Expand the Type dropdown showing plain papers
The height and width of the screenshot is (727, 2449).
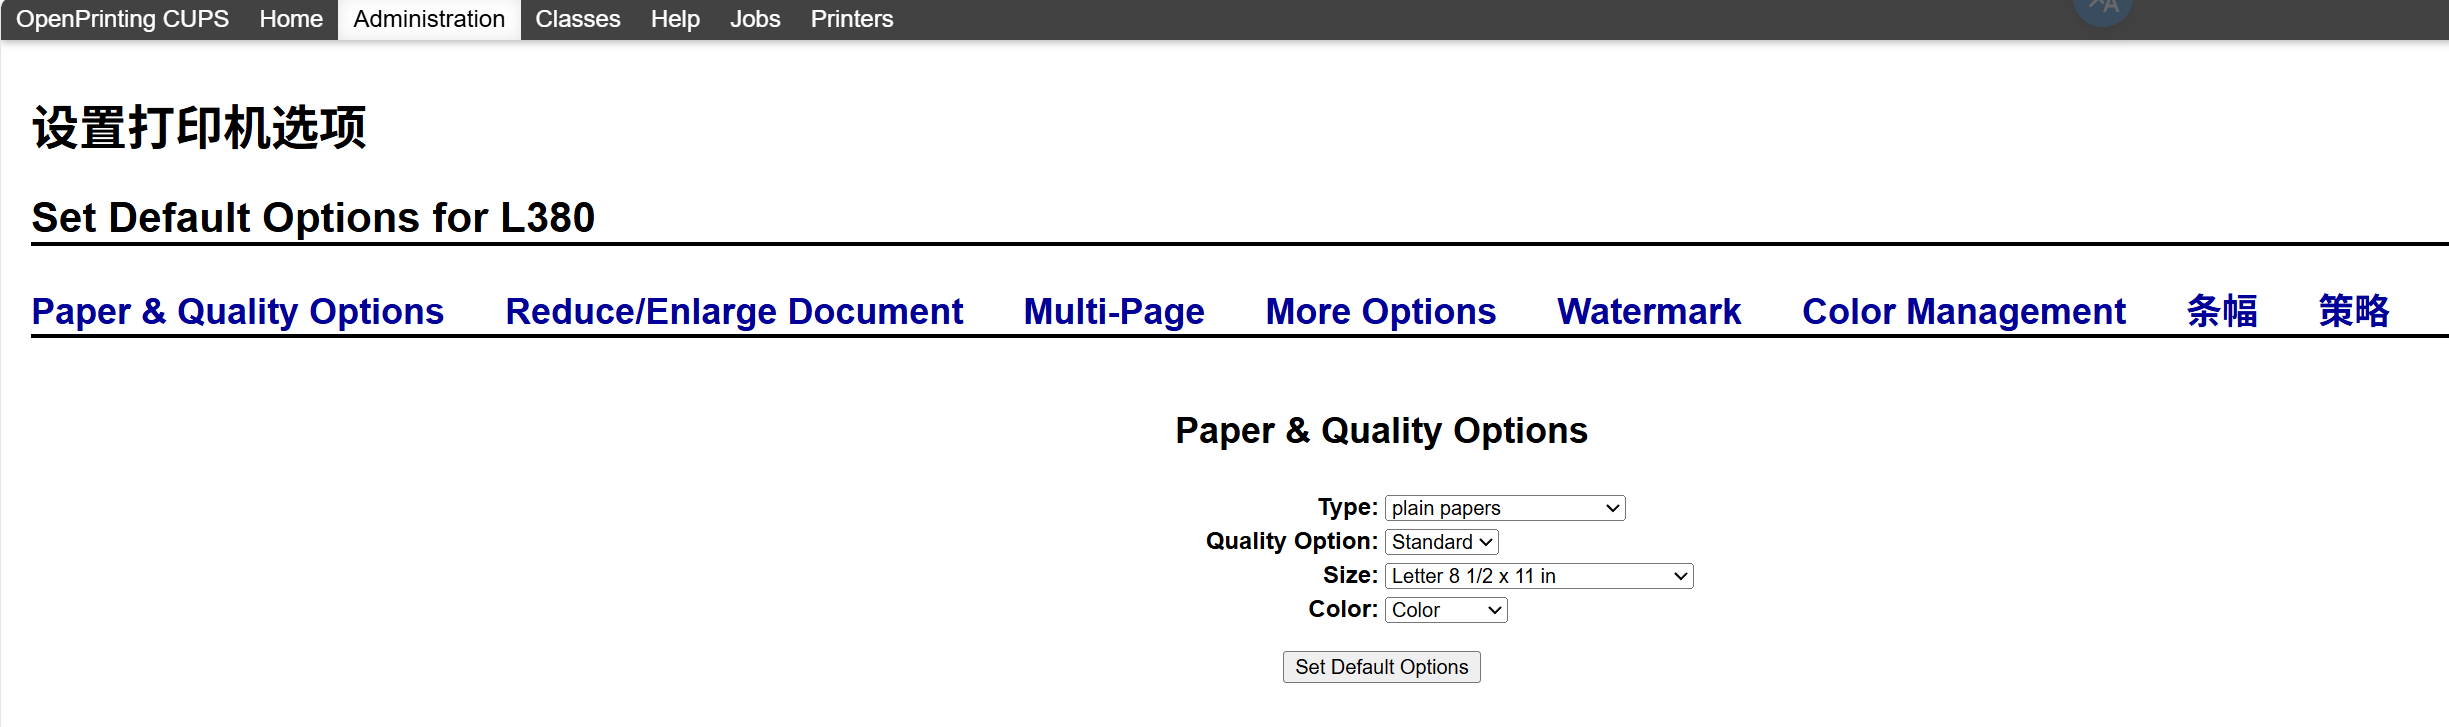pos(1504,508)
